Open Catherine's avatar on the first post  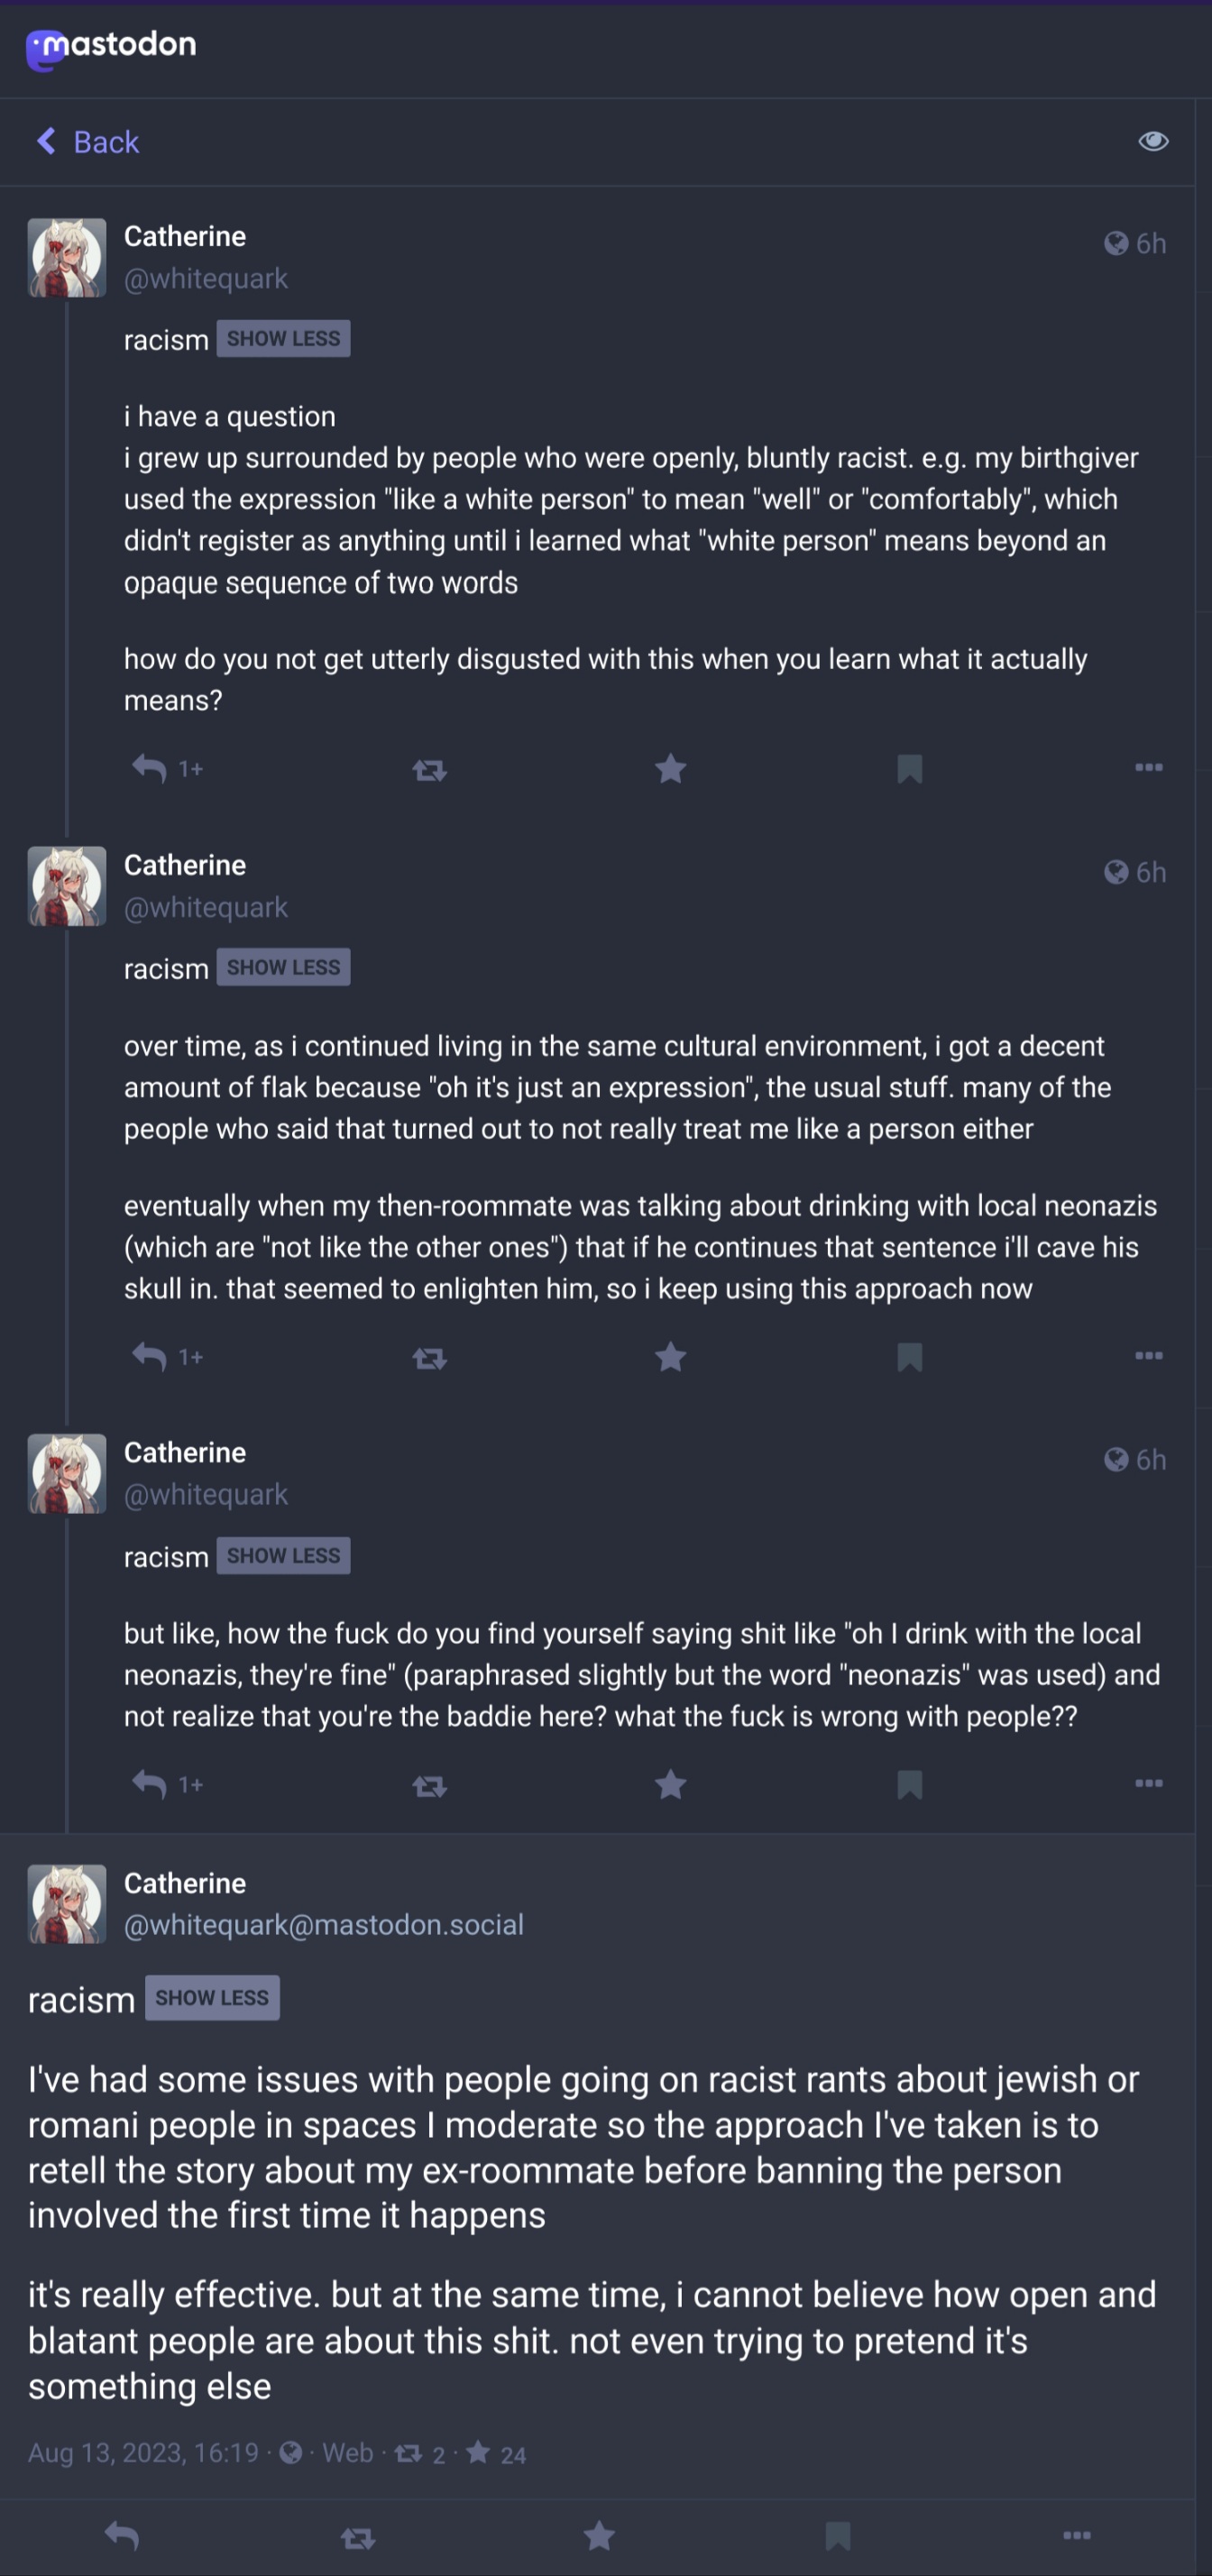[67, 258]
